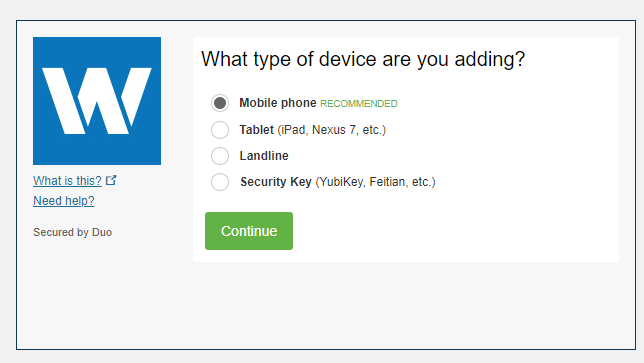Click the "Mobile phone" label text
The height and width of the screenshot is (363, 644).
click(278, 103)
